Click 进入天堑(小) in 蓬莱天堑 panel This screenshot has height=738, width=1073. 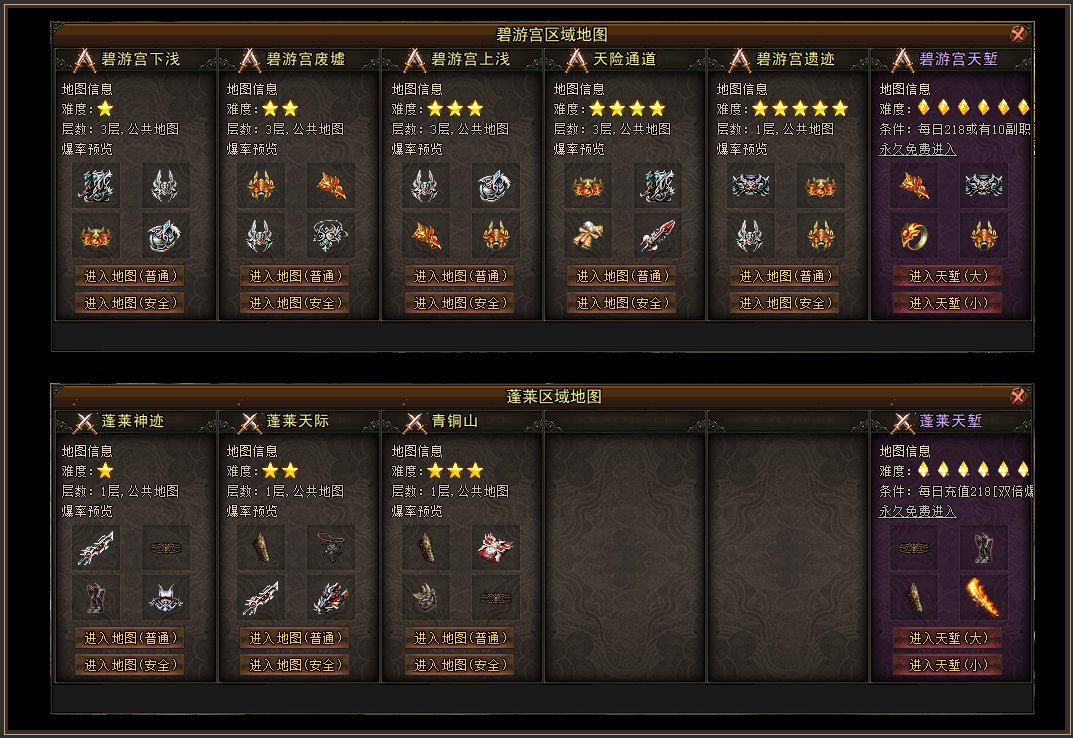click(948, 665)
